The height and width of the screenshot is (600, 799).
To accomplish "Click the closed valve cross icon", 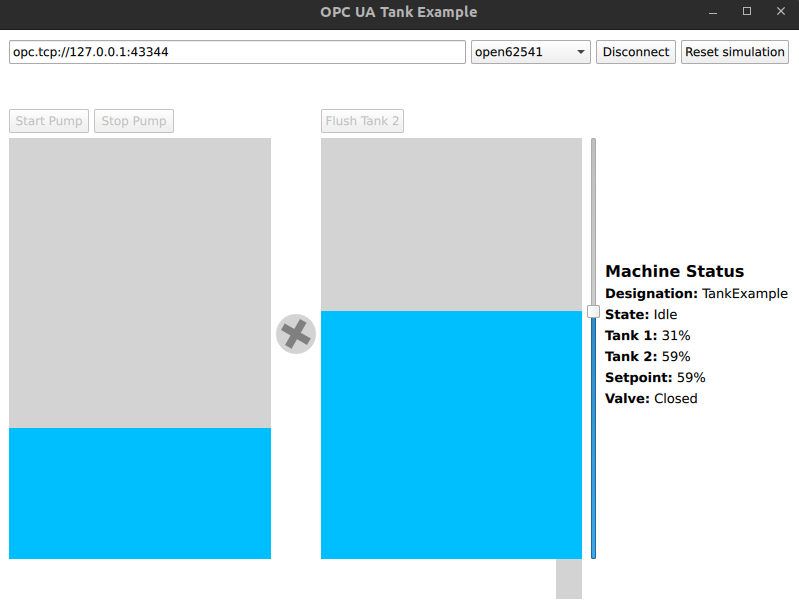I will coord(295,334).
